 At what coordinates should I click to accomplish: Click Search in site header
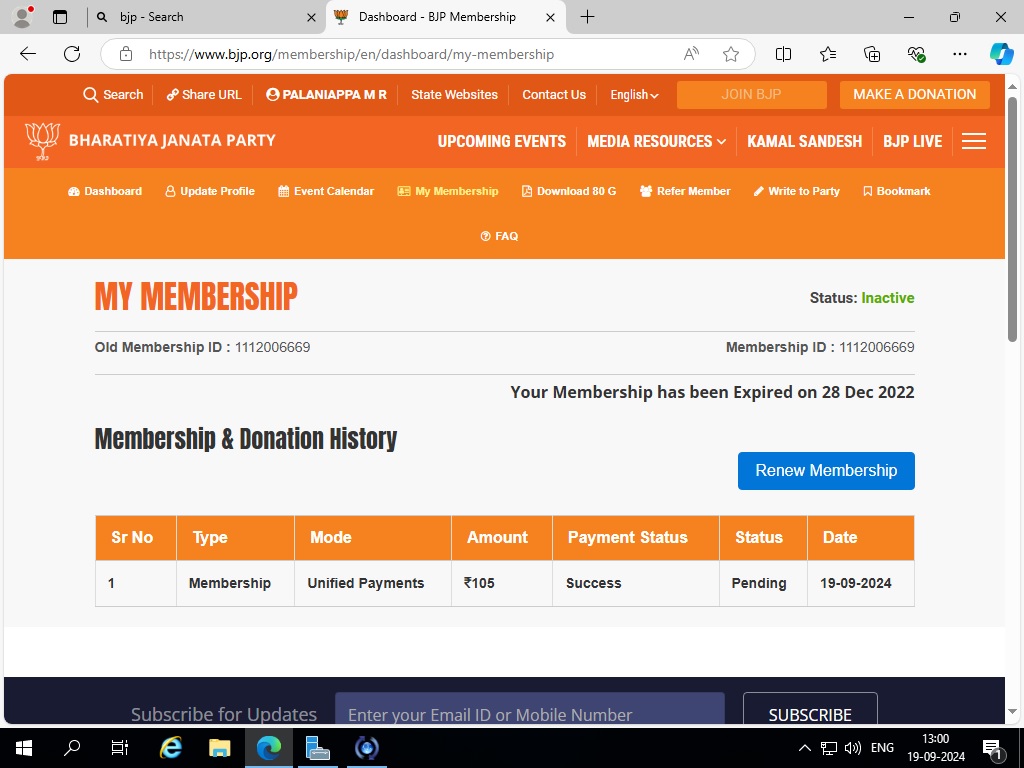click(x=113, y=95)
